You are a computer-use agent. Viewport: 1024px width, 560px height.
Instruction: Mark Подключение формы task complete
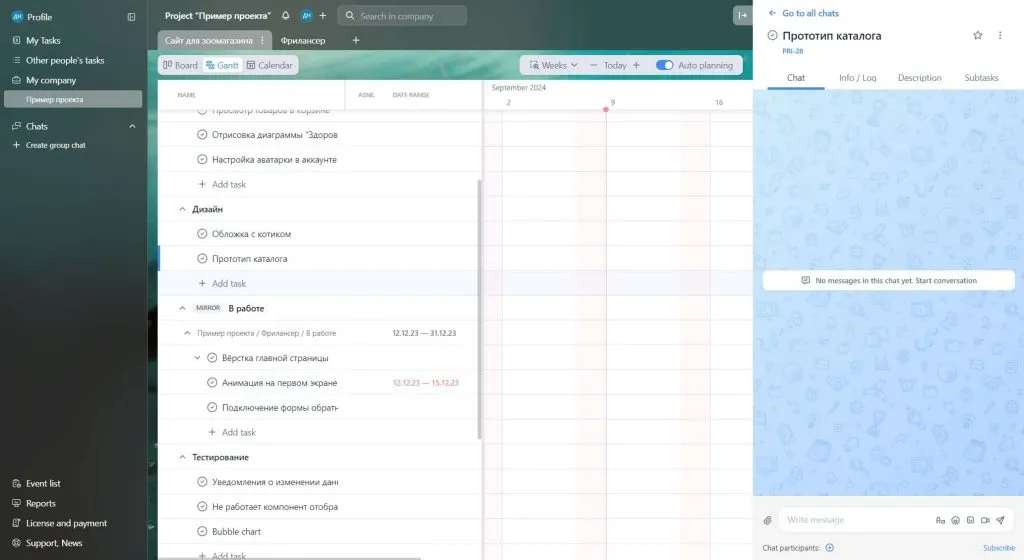(212, 407)
